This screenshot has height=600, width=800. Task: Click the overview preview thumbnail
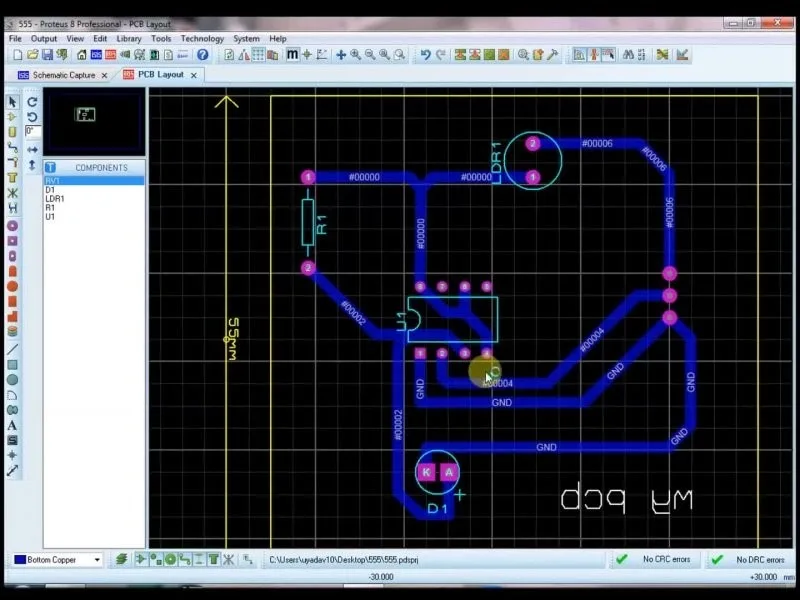click(x=94, y=122)
